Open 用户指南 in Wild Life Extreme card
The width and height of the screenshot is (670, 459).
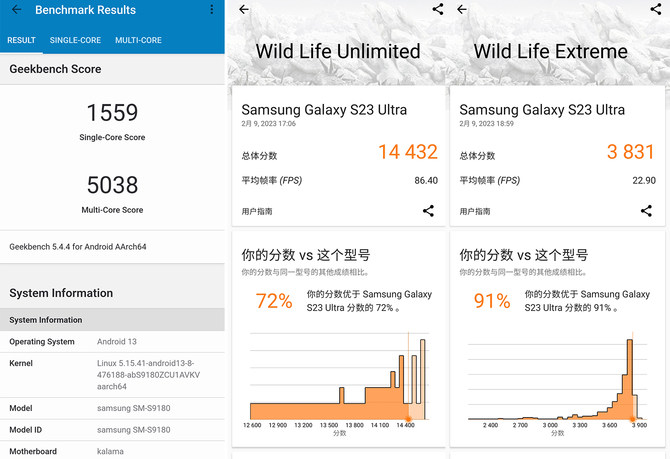click(x=475, y=211)
